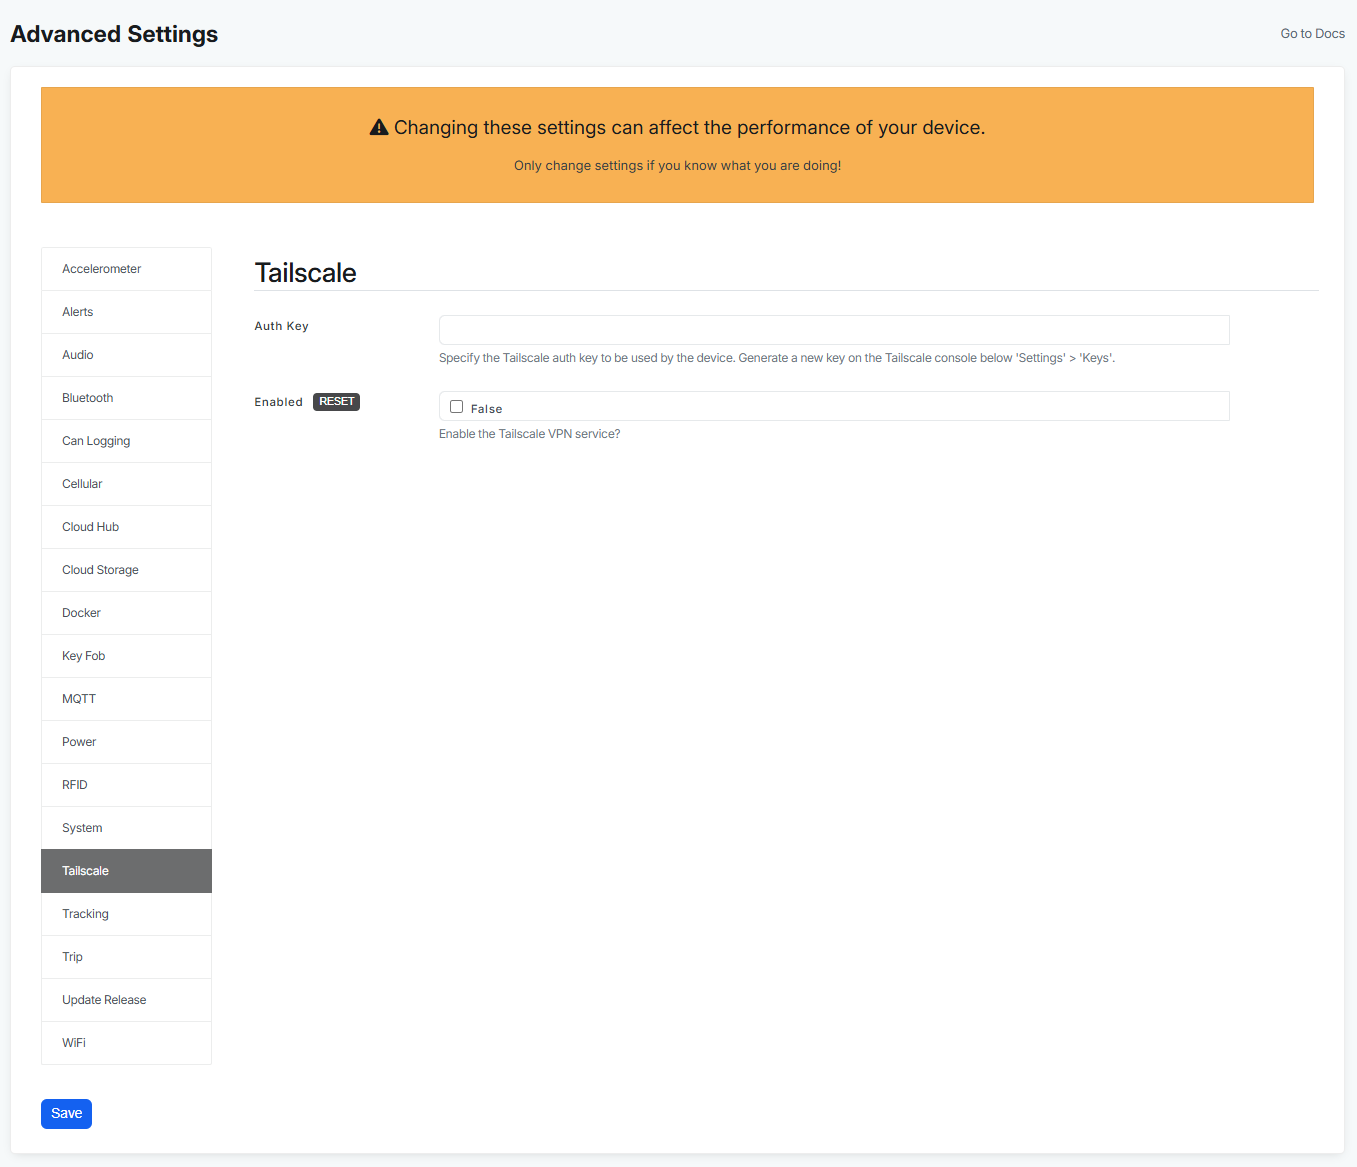
Task: Tick the Enabled False checkbox
Action: click(456, 407)
